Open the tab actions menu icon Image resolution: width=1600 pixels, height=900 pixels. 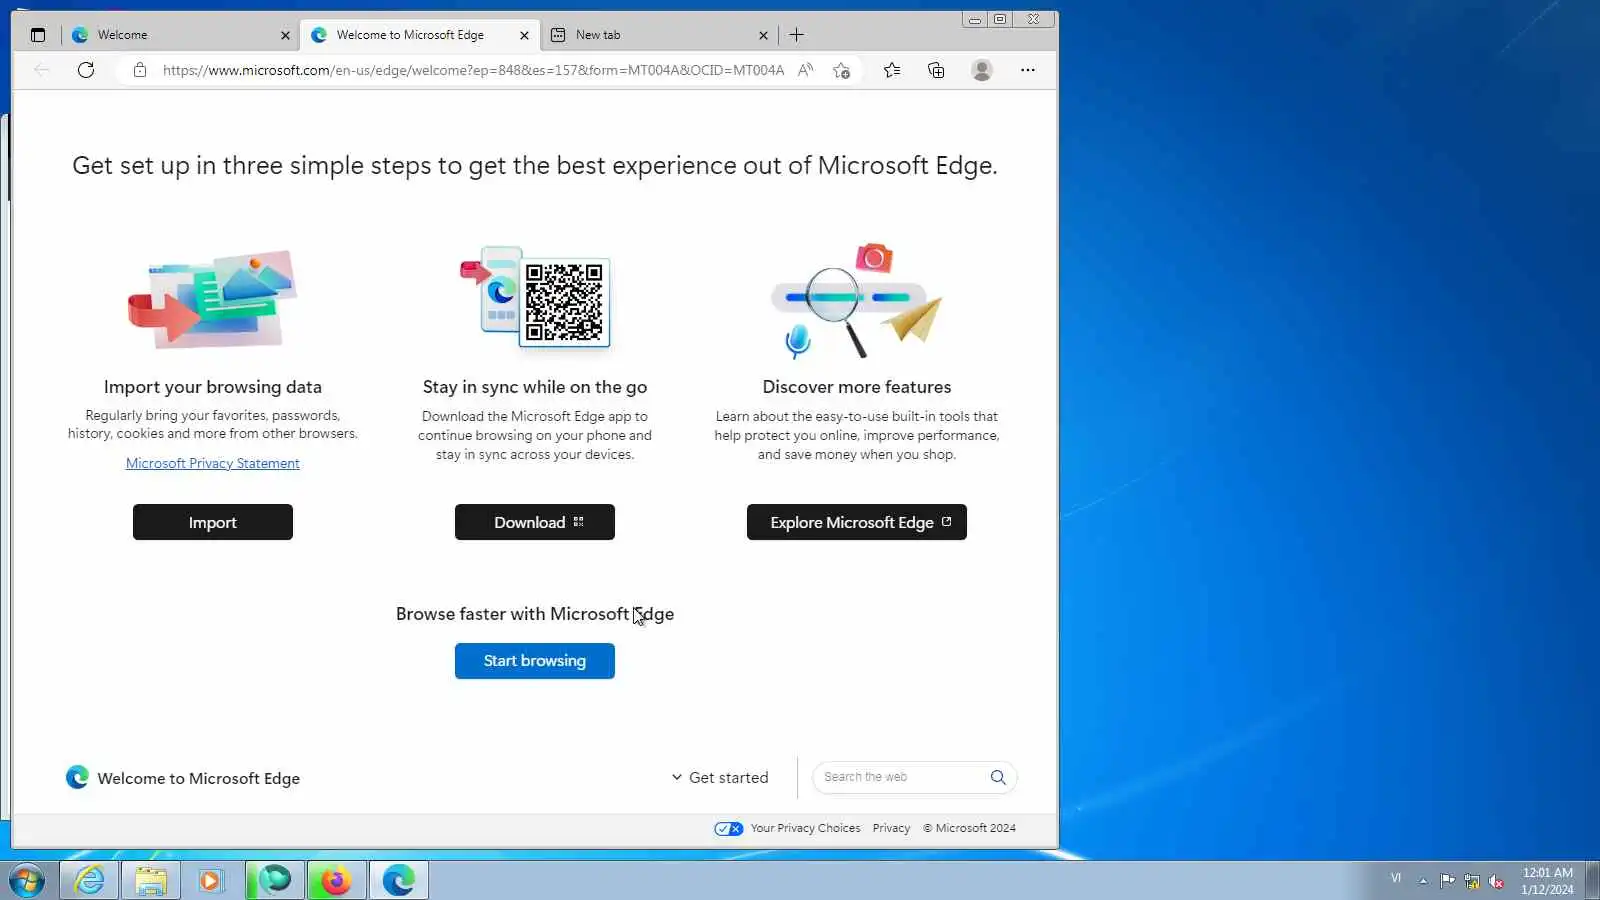click(x=38, y=35)
